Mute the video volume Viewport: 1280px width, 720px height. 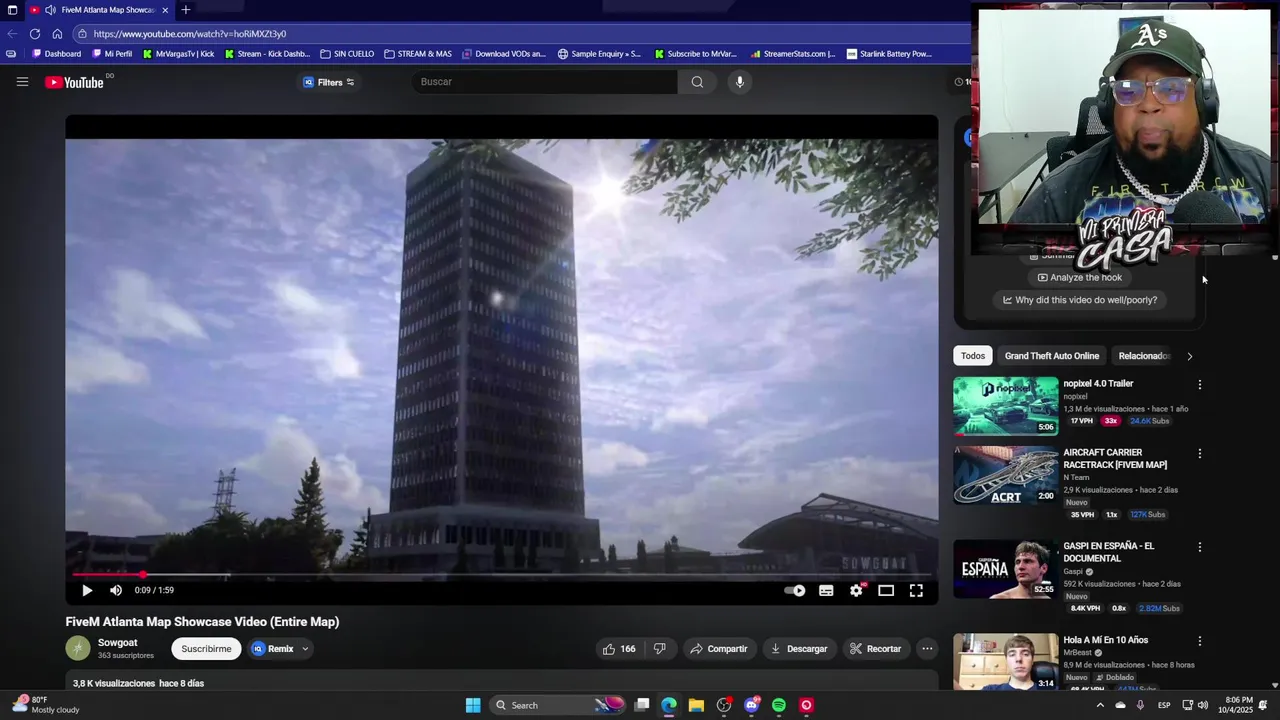click(116, 591)
